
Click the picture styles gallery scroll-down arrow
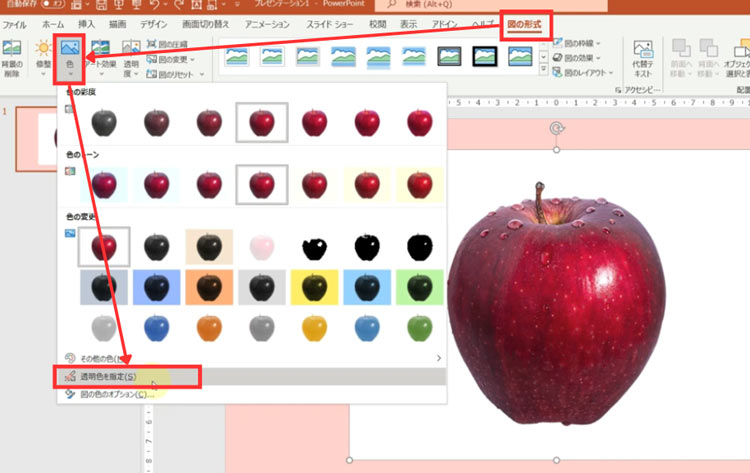tap(543, 57)
